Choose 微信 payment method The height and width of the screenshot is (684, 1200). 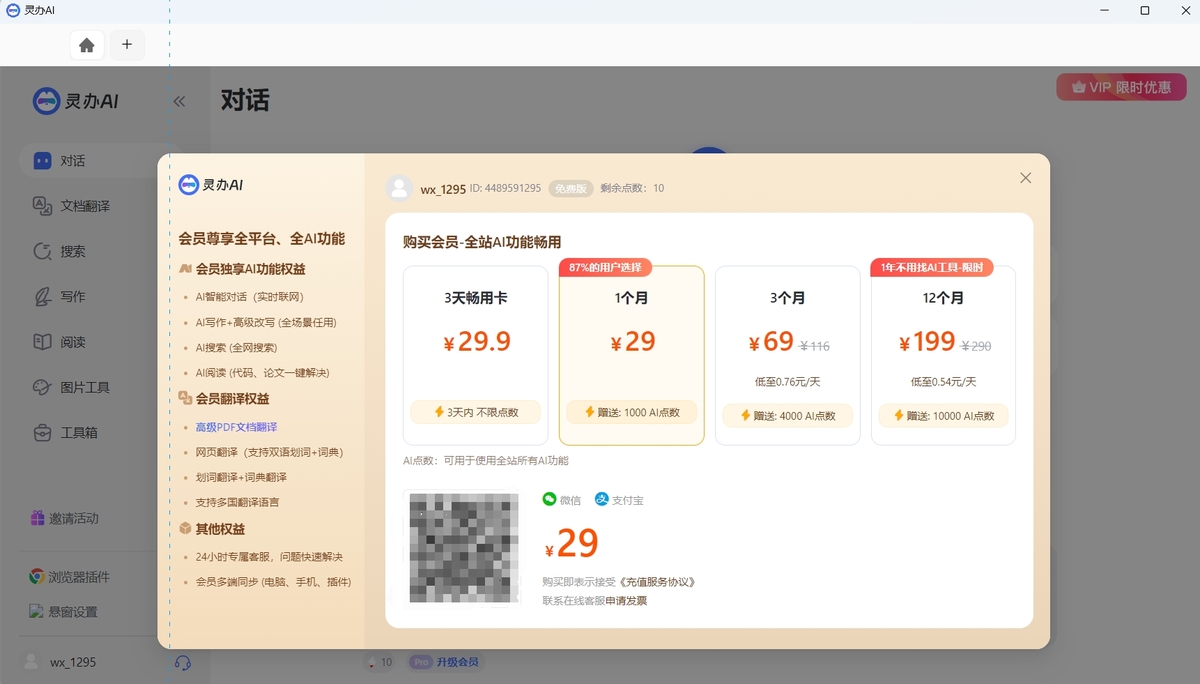tap(562, 500)
